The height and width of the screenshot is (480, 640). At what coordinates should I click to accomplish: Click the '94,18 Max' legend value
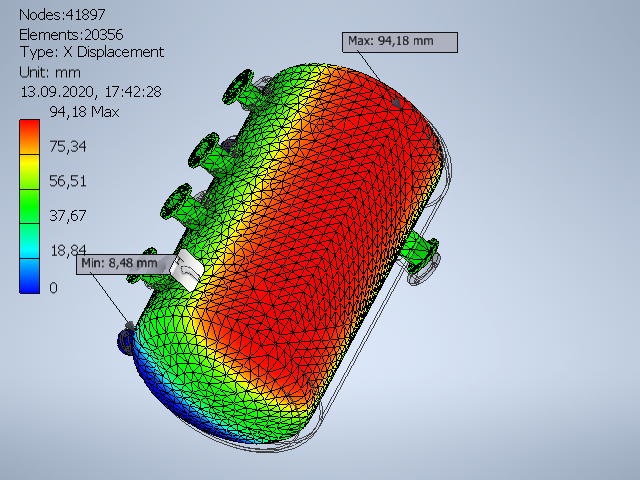84,111
